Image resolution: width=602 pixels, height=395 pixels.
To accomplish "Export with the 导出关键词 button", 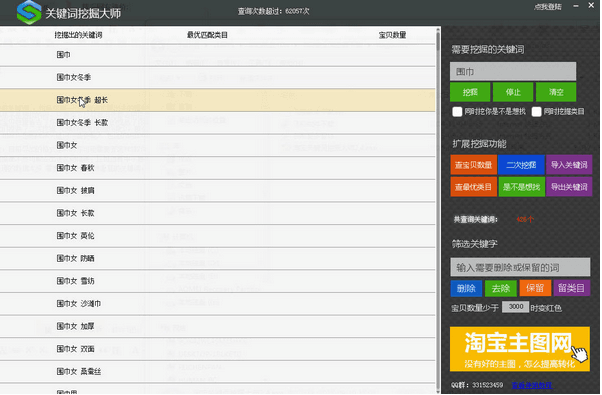I will (569, 187).
